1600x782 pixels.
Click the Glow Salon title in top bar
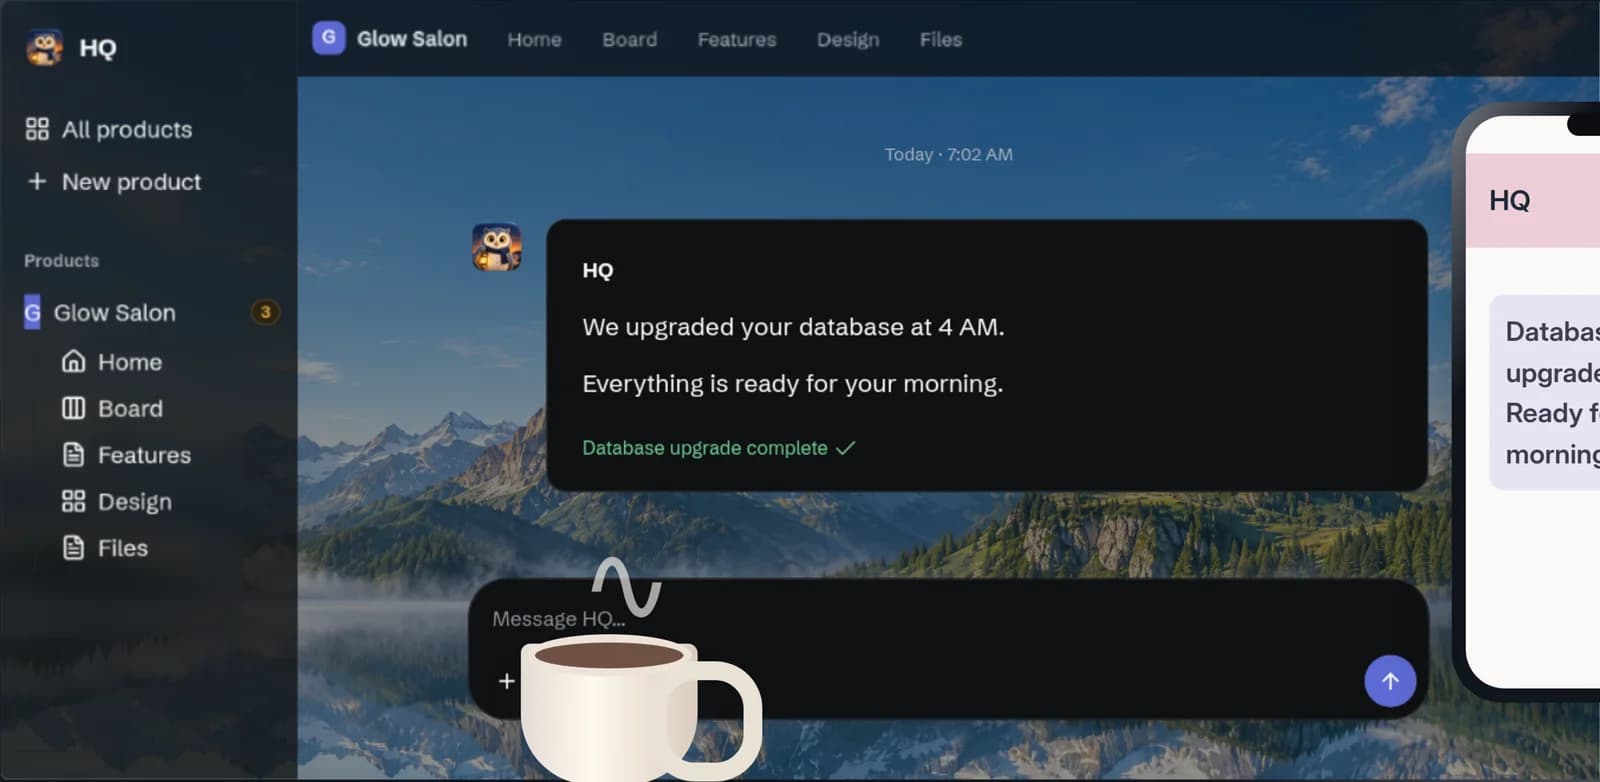click(x=412, y=39)
